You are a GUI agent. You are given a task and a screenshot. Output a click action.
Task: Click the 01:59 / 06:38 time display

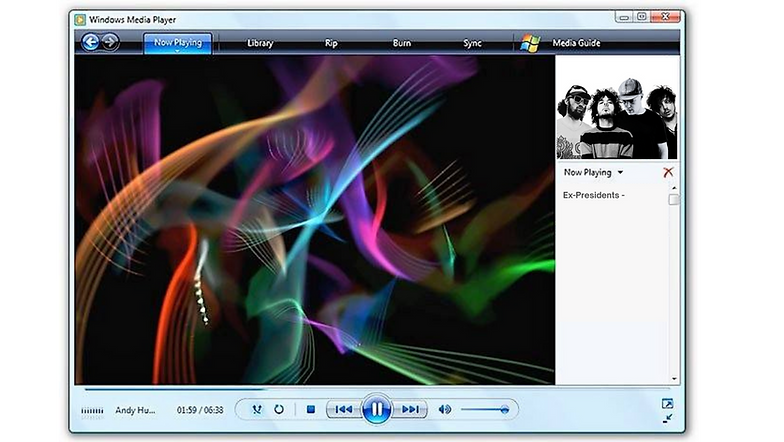[200, 410]
